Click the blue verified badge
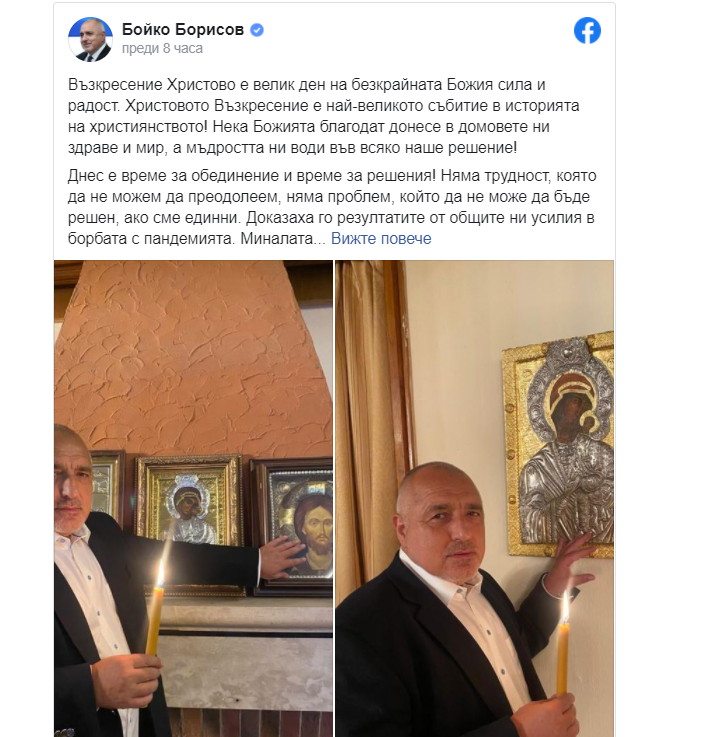This screenshot has width=708, height=737. tap(257, 30)
